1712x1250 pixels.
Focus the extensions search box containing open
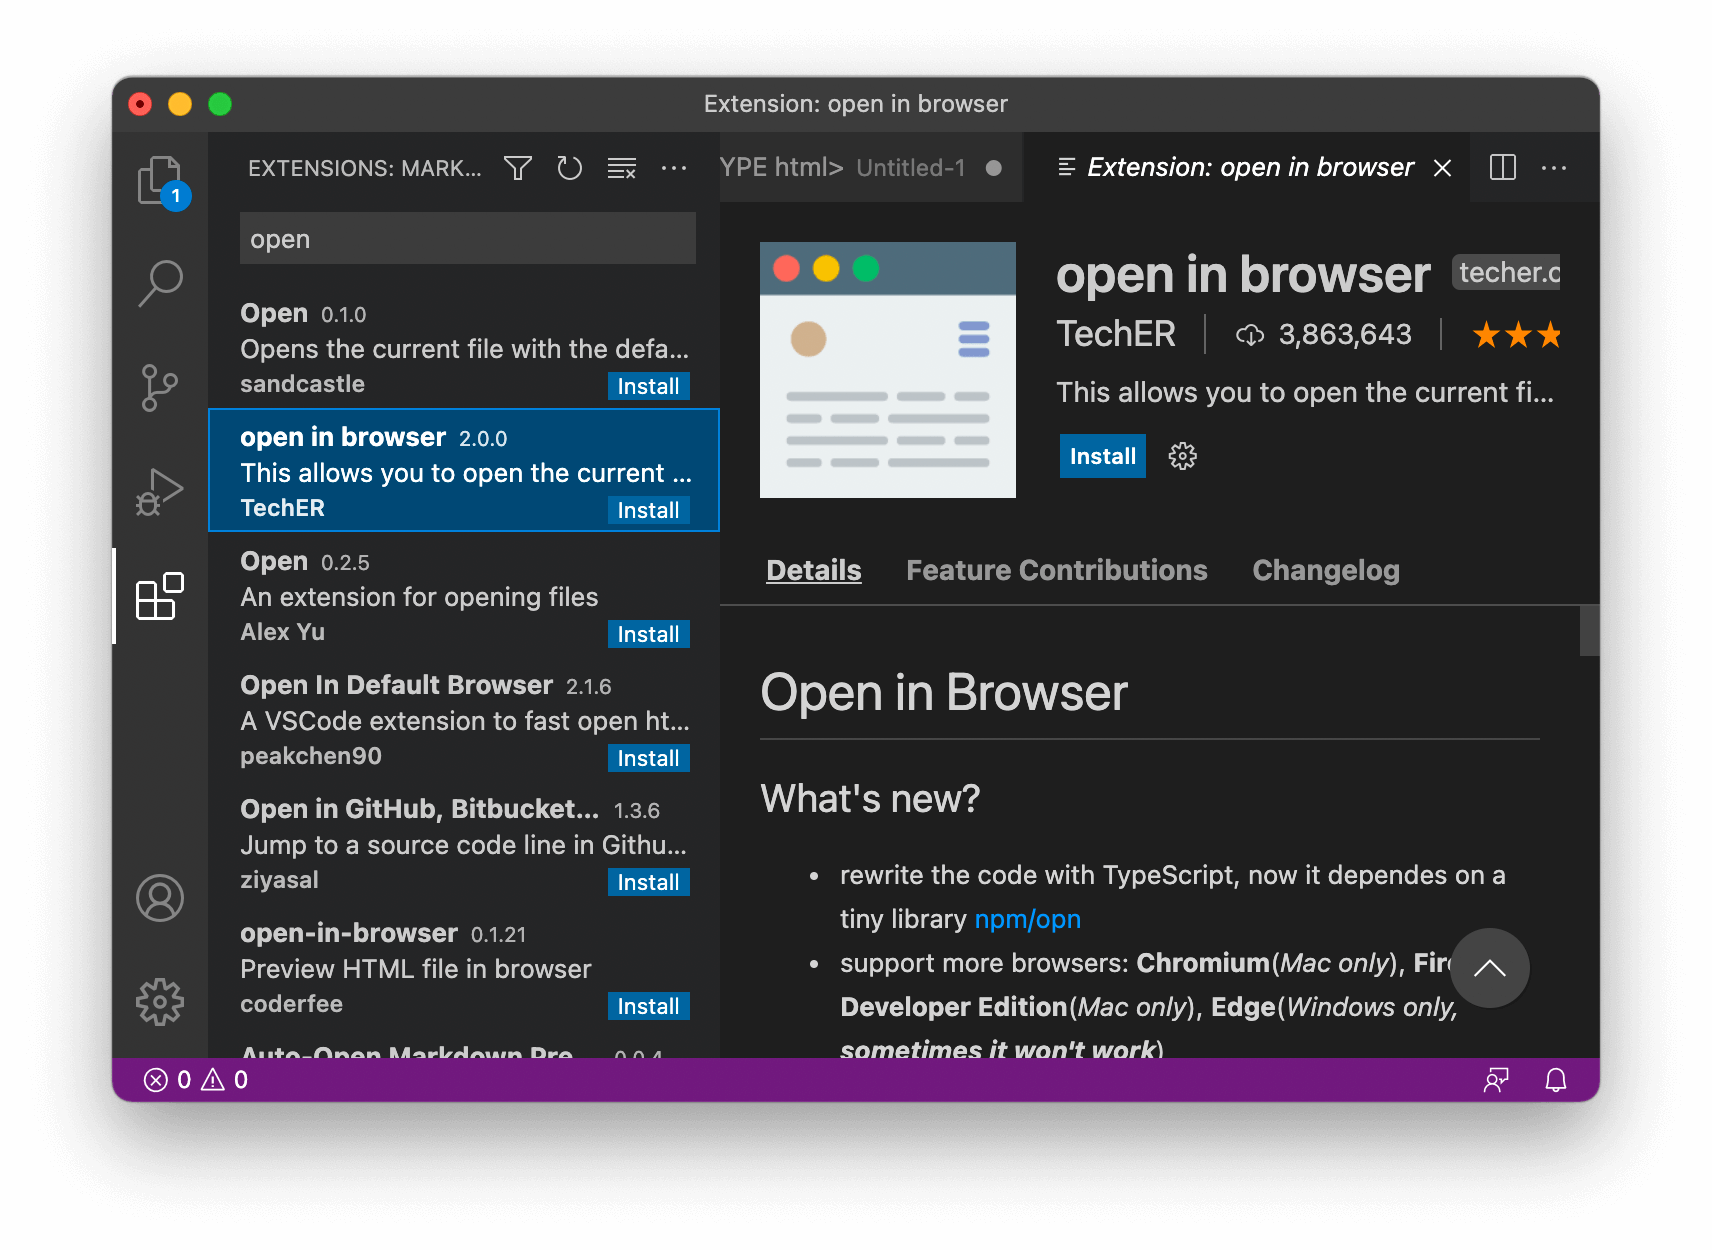click(468, 239)
